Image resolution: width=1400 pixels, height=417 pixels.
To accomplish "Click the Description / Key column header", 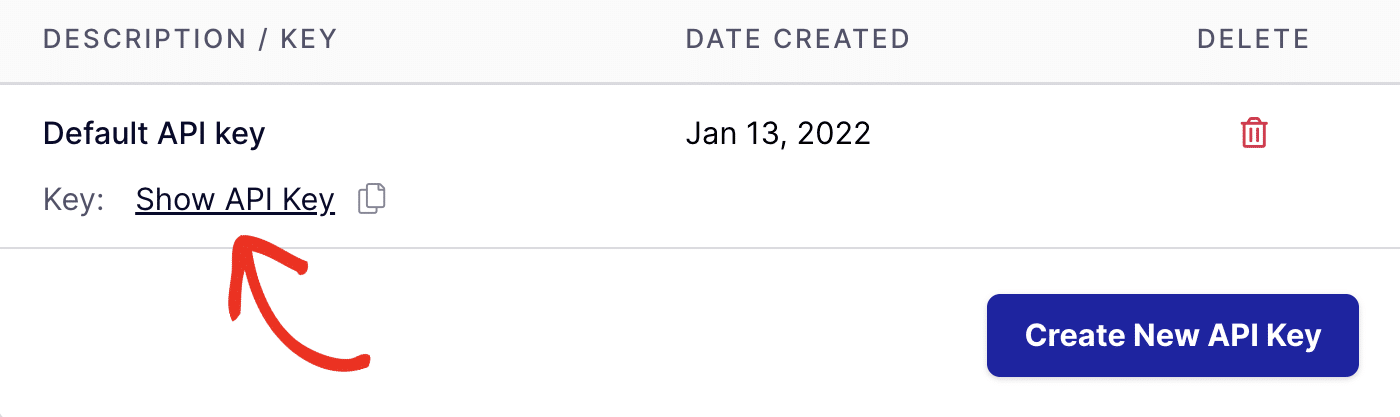I will [x=190, y=39].
